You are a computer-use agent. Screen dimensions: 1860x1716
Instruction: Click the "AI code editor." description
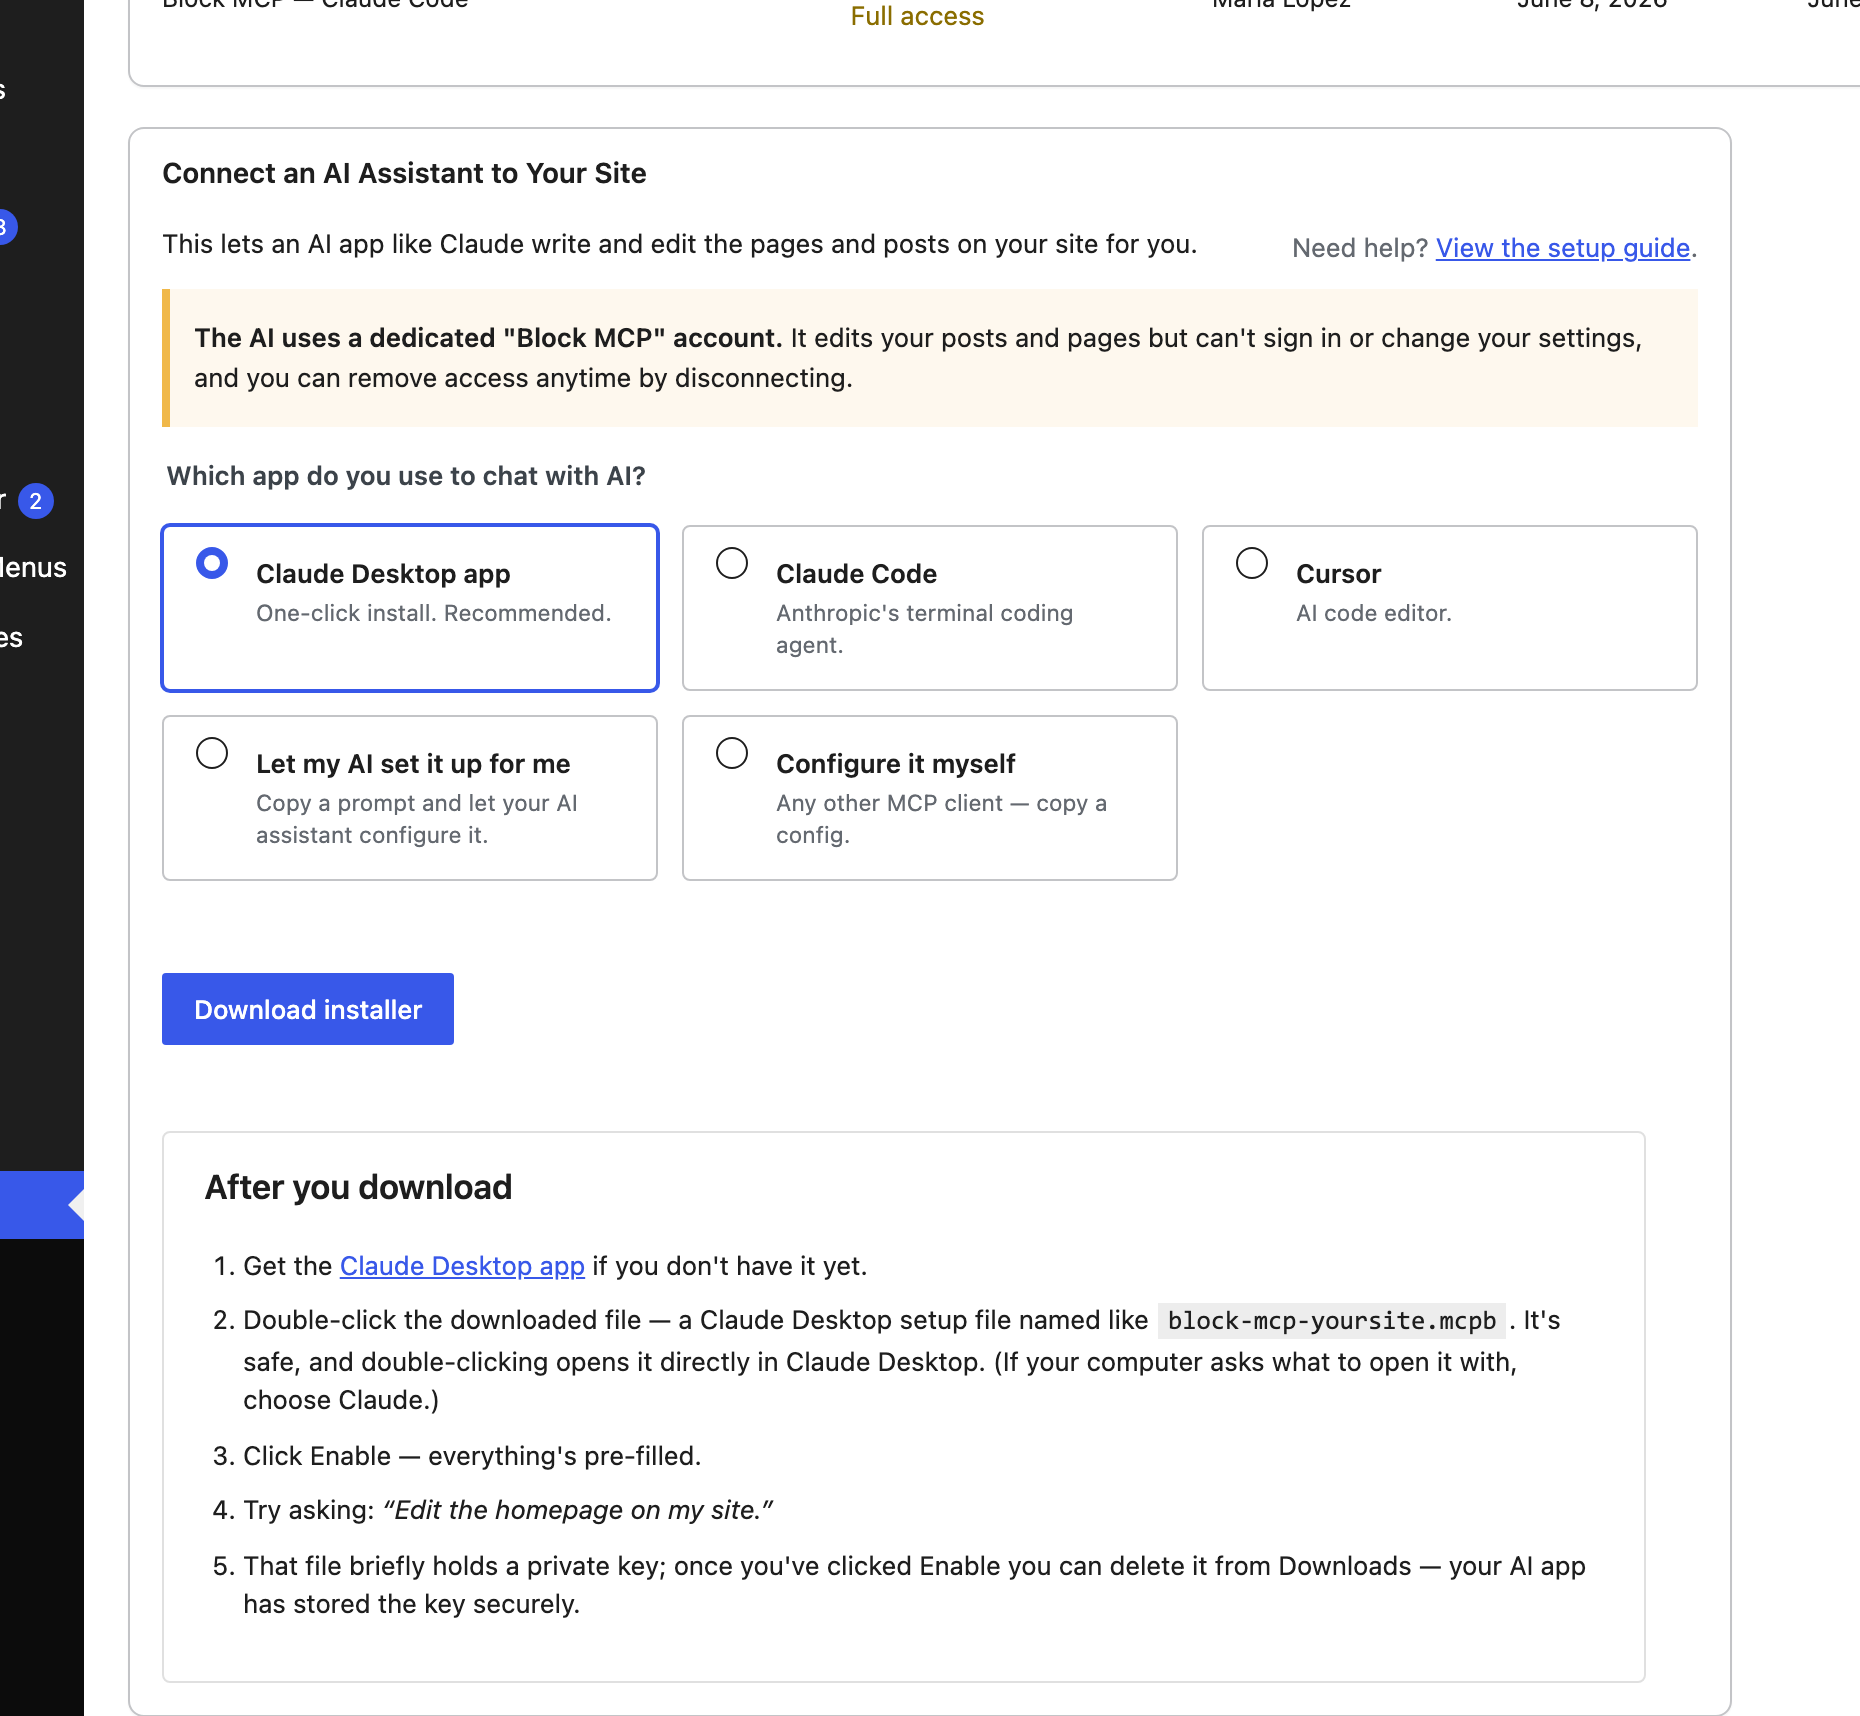point(1374,613)
